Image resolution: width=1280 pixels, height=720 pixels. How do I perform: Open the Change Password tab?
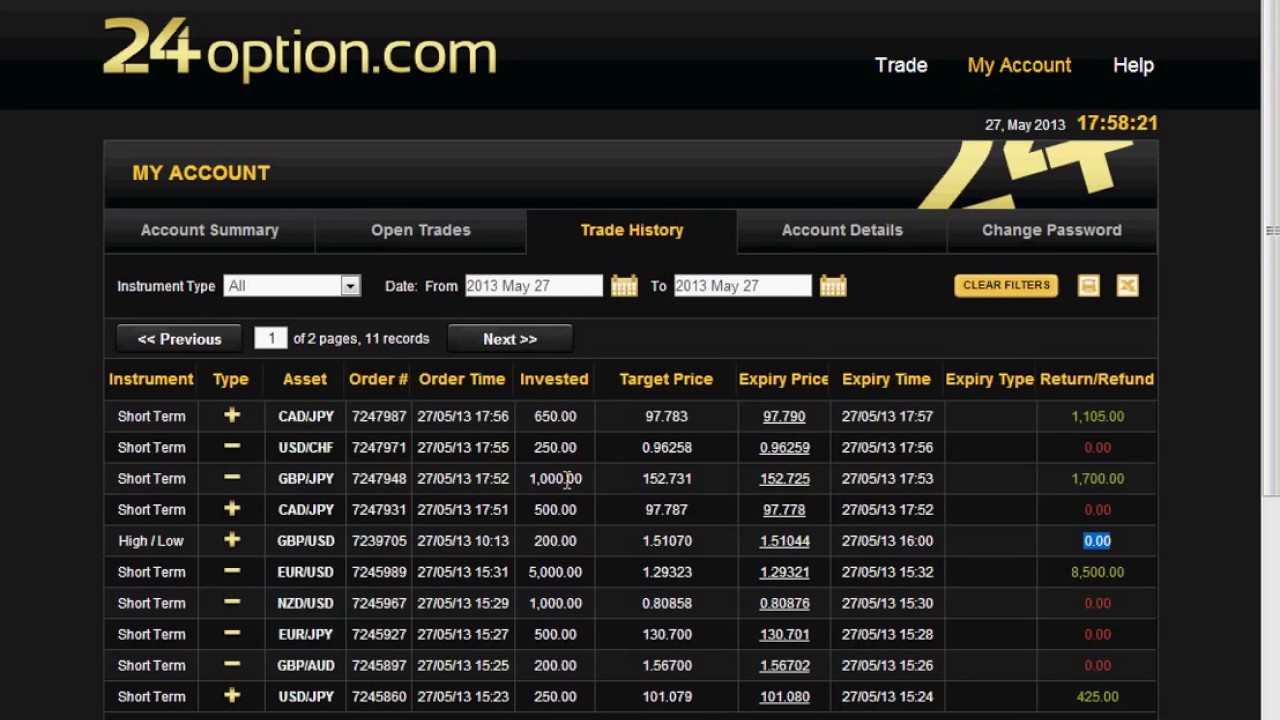[x=1052, y=230]
